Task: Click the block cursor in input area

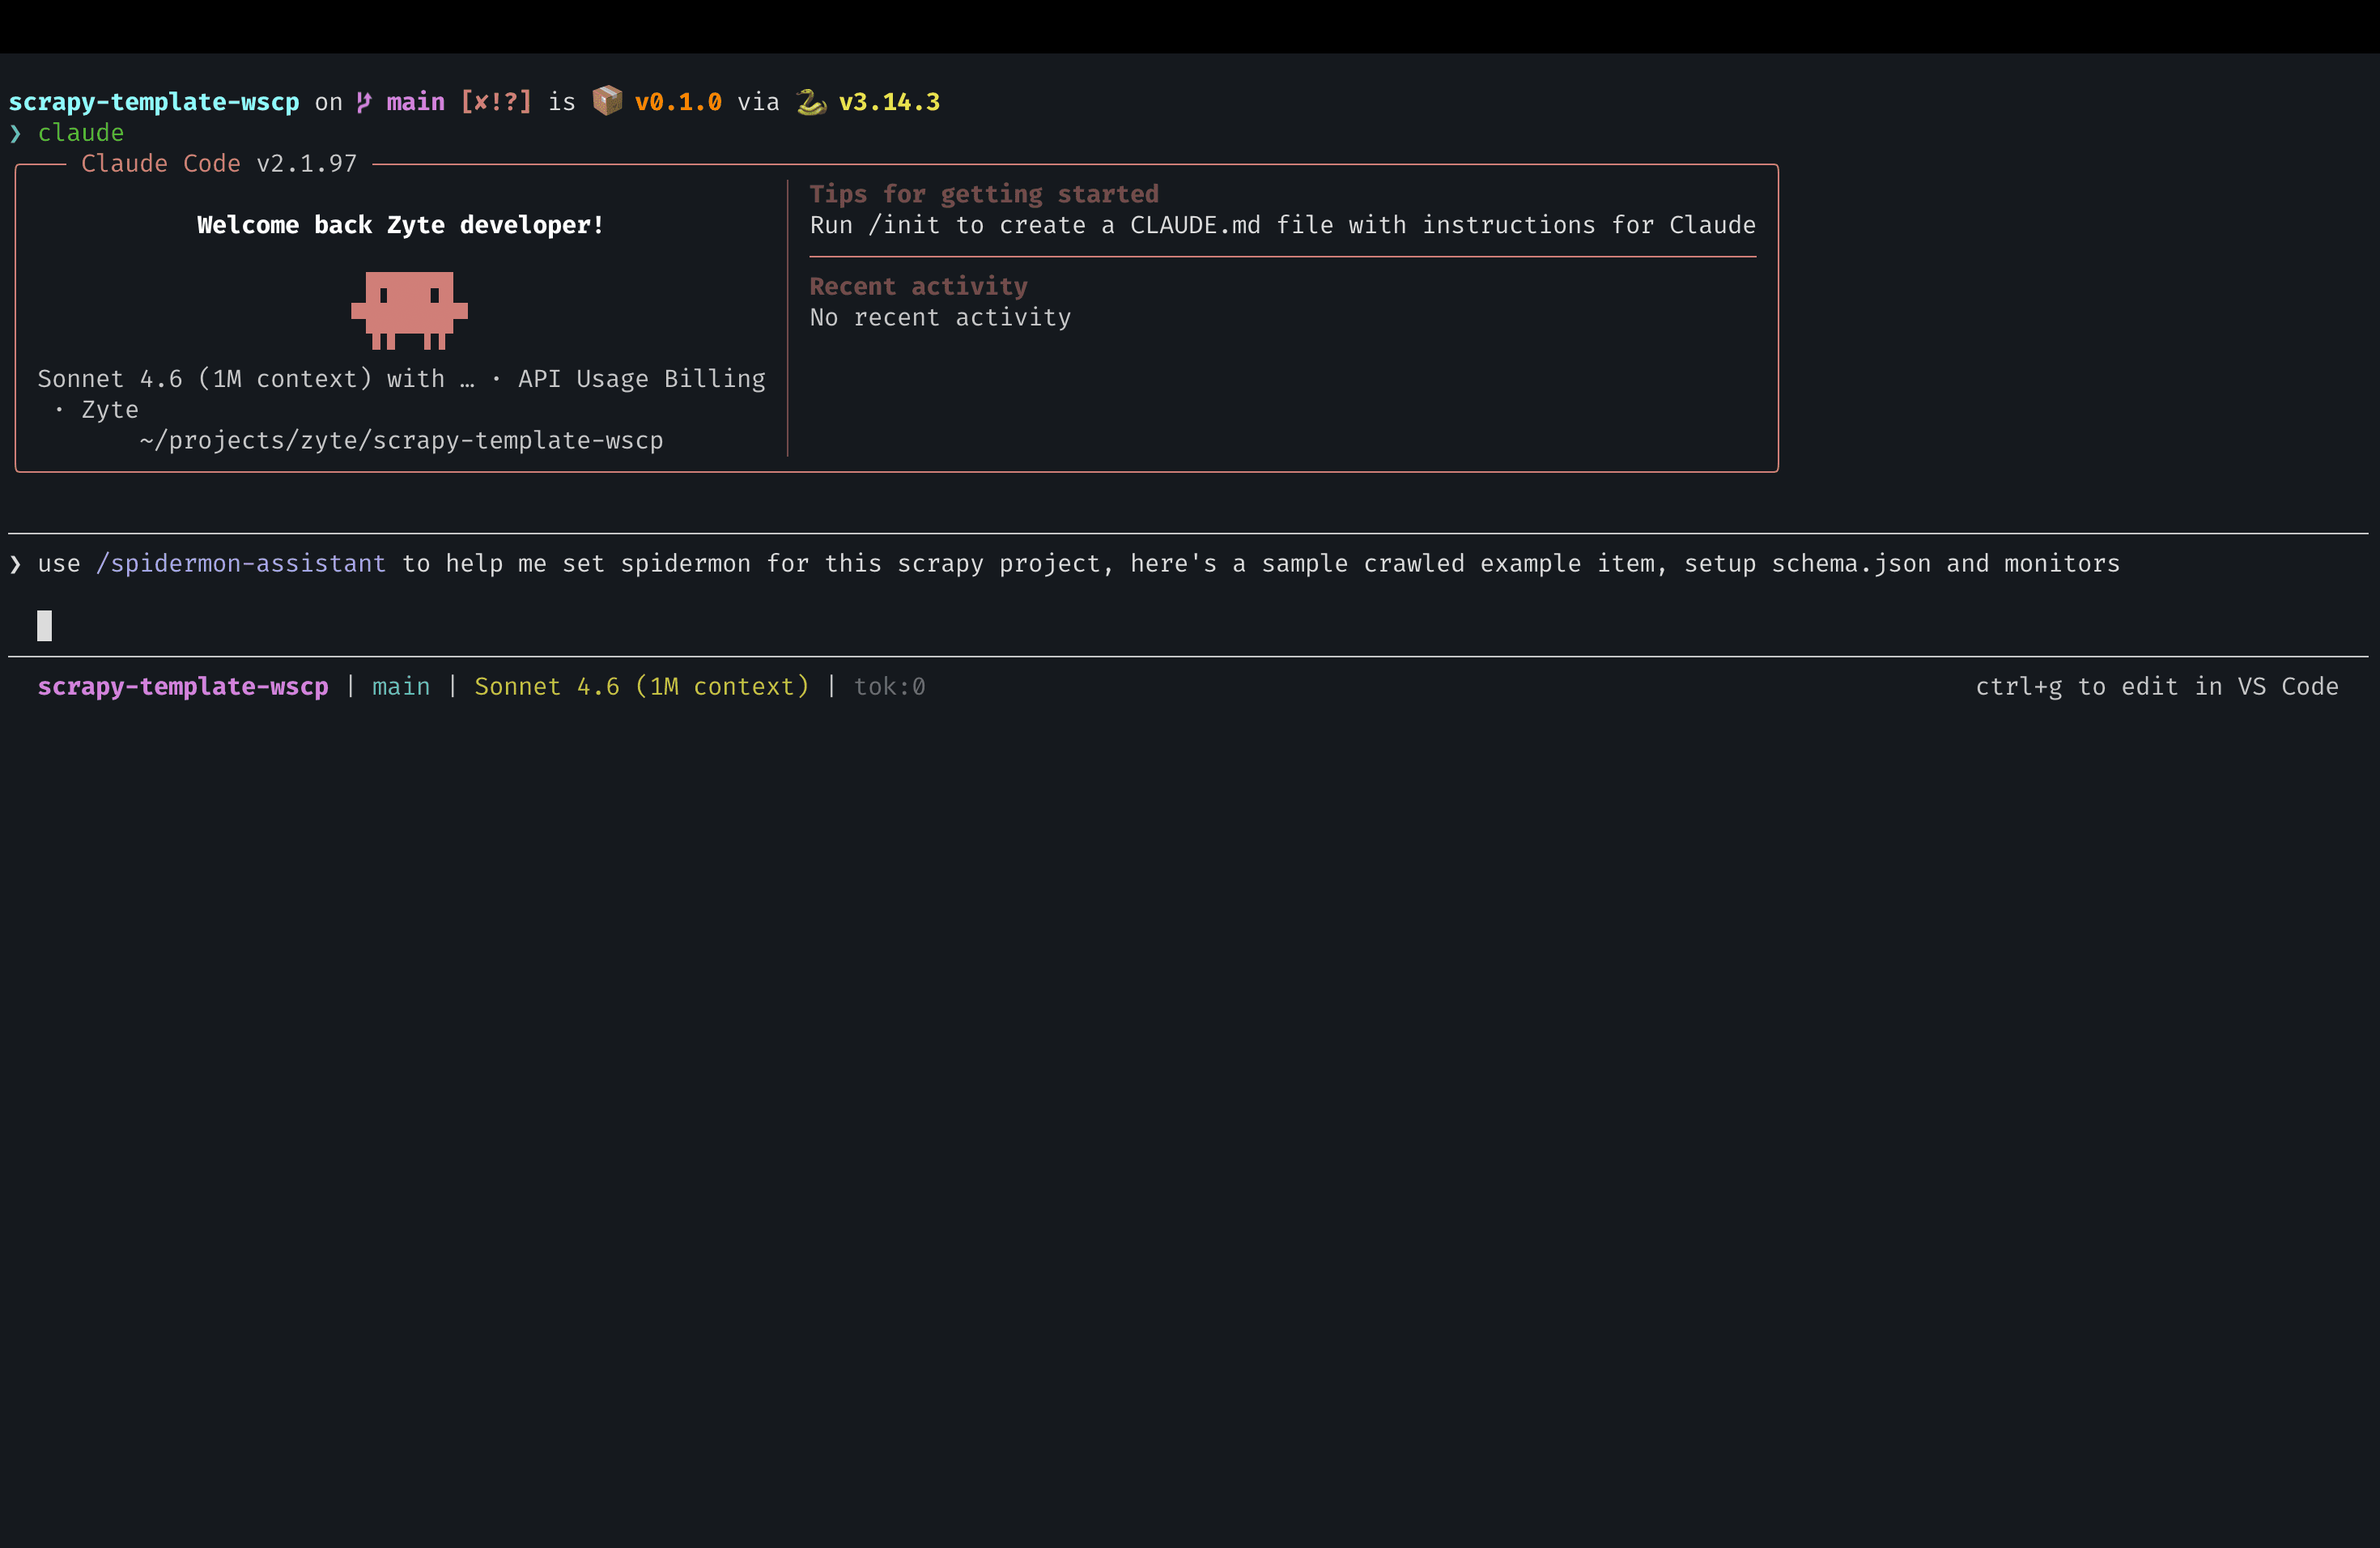Action: (44, 625)
